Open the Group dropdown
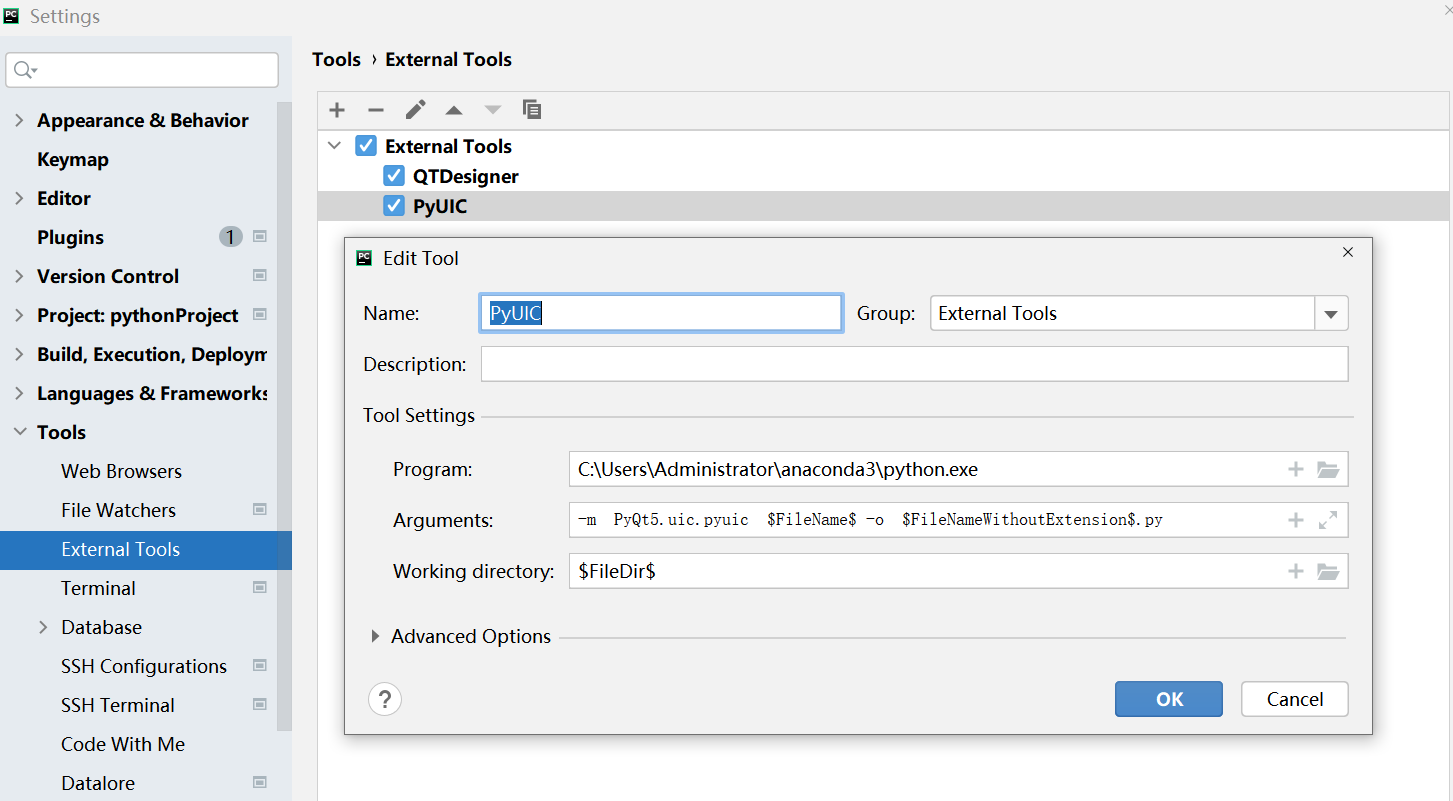Image resolution: width=1453 pixels, height=801 pixels. [1330, 314]
